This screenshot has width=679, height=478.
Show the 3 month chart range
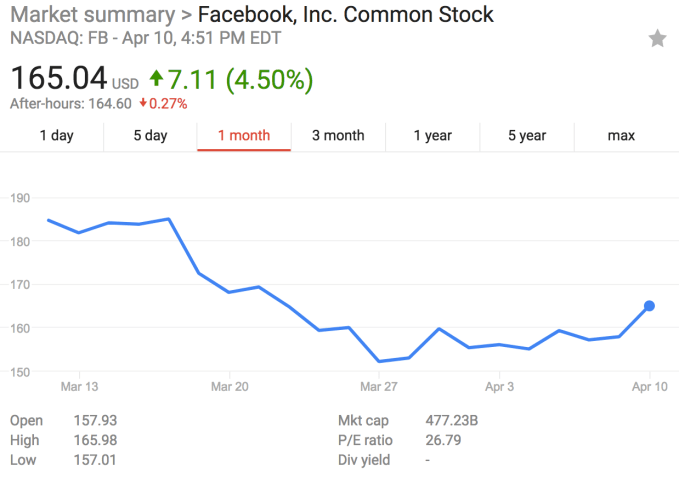click(338, 136)
